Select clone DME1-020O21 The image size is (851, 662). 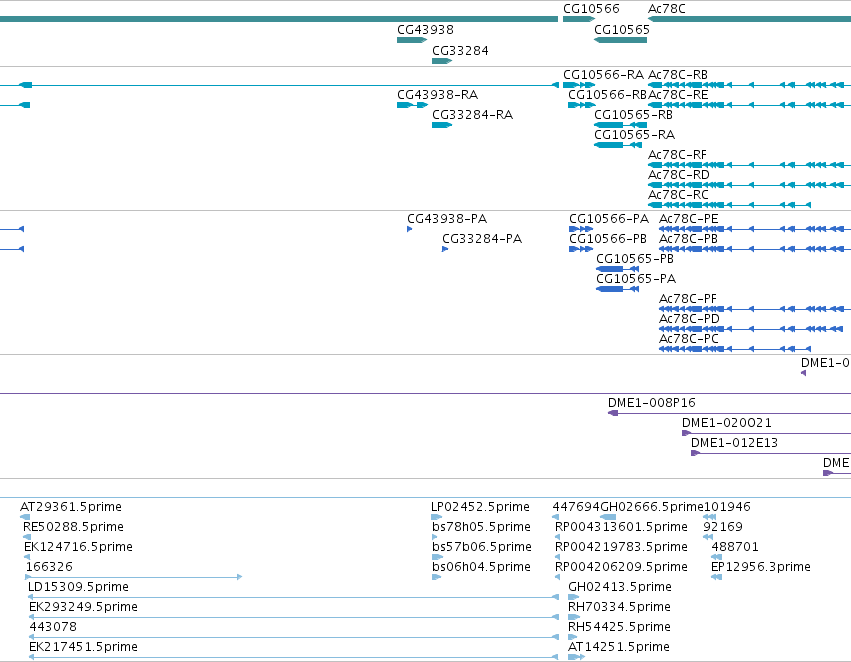click(727, 423)
